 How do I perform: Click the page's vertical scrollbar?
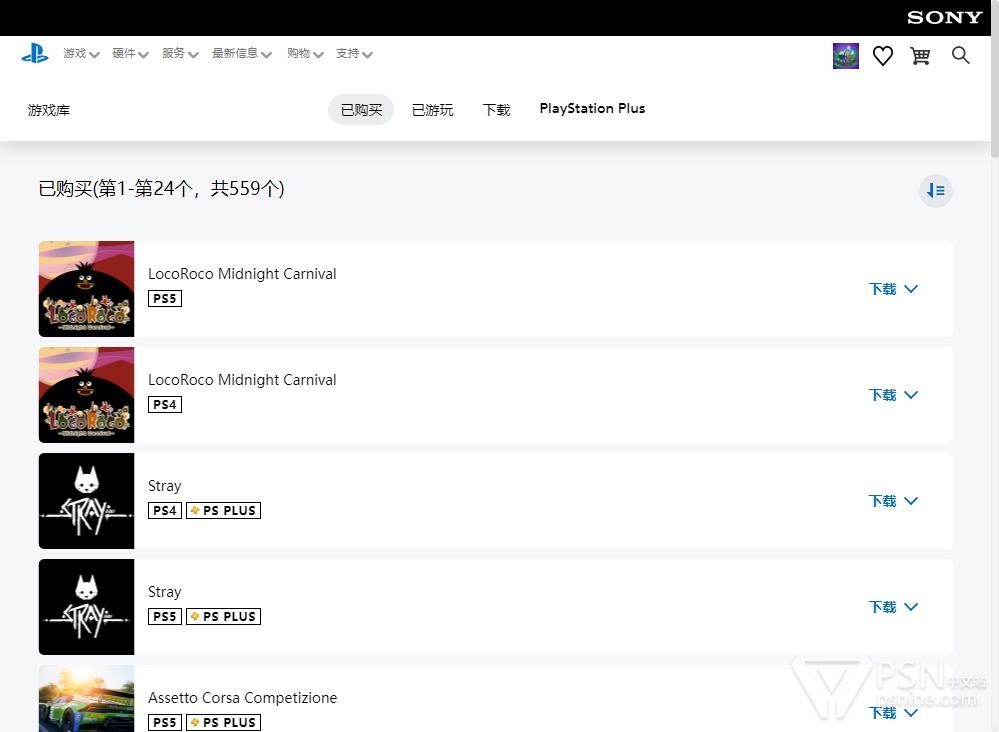[x=995, y=78]
